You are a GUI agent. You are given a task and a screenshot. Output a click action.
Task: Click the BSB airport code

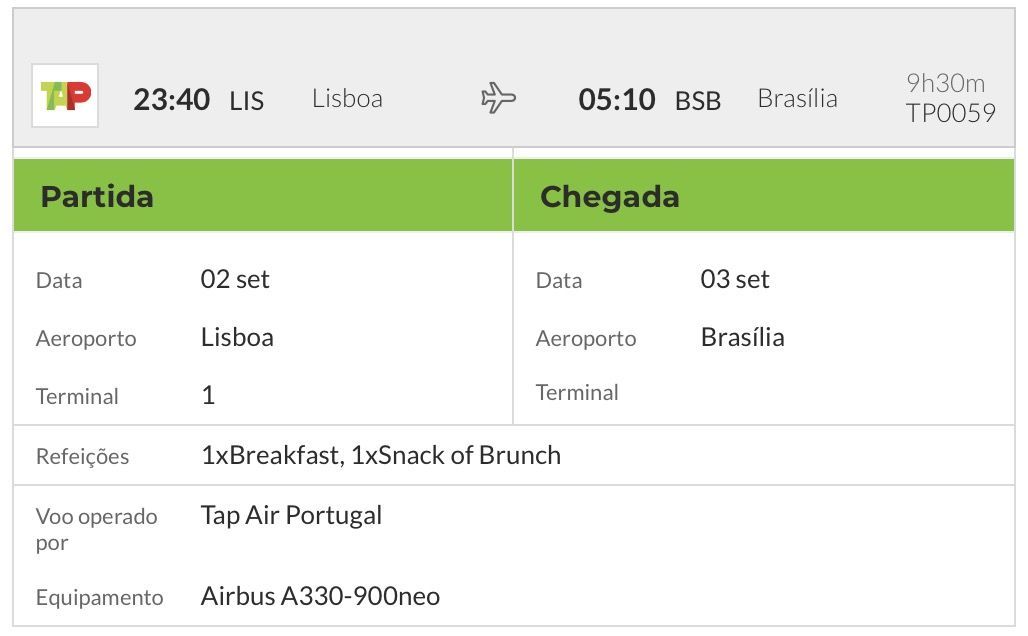tap(698, 101)
